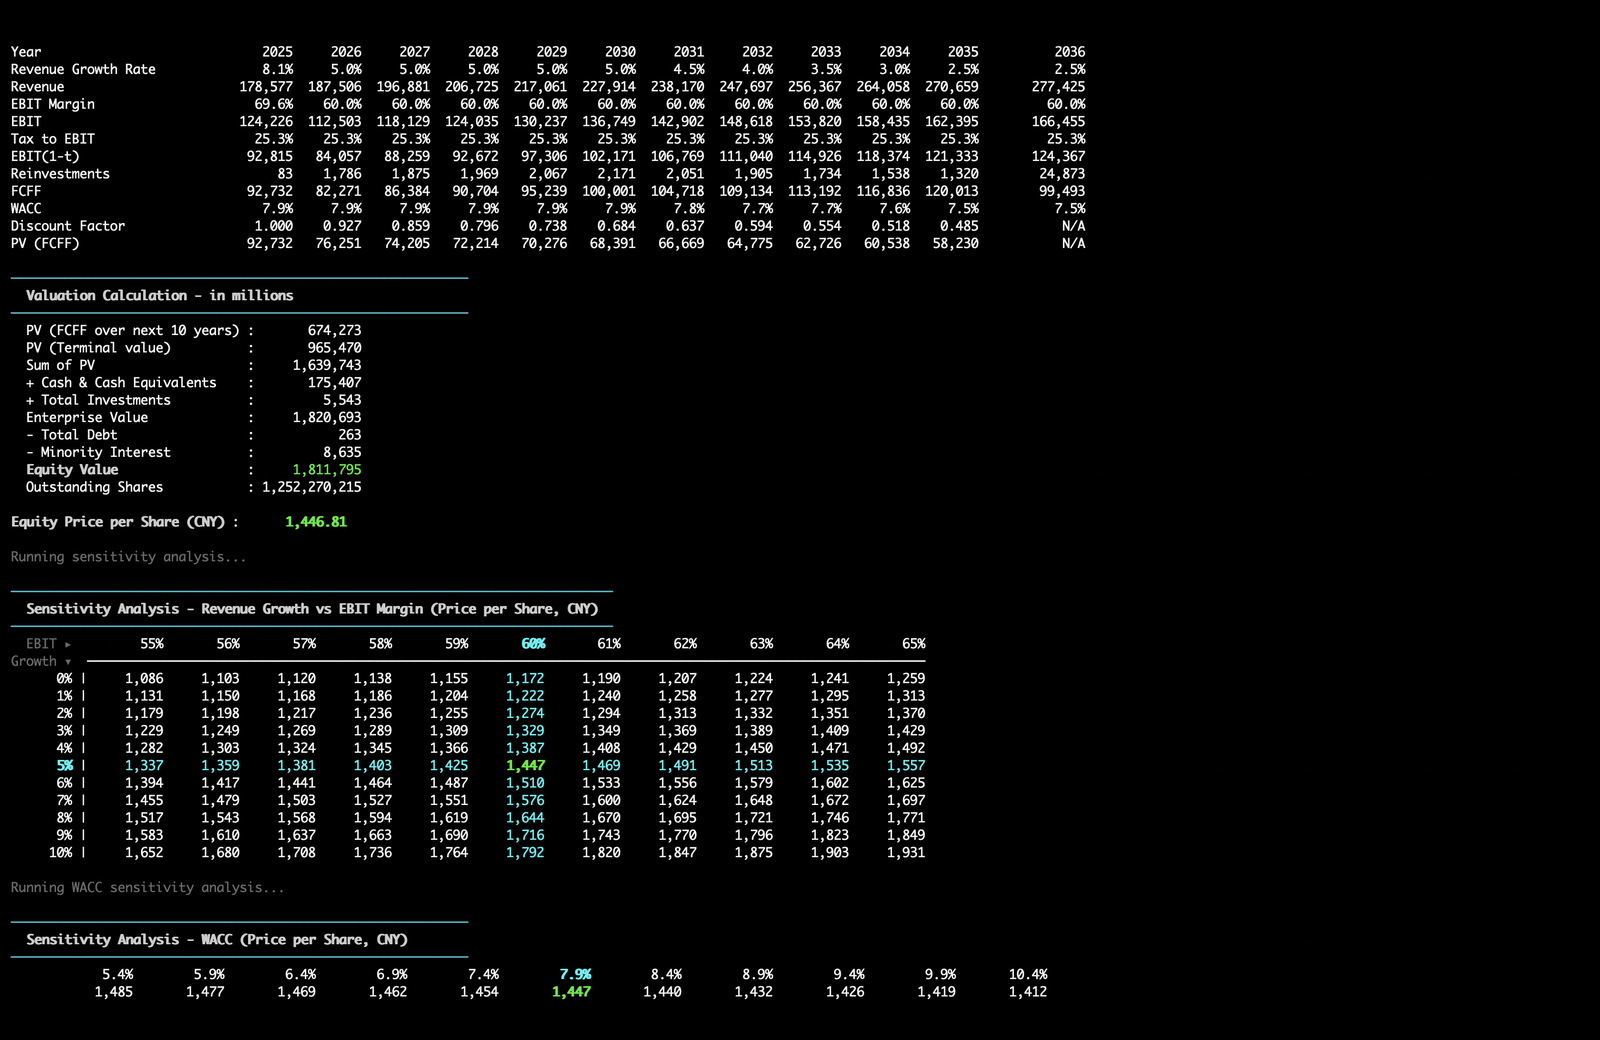This screenshot has height=1040, width=1600.
Task: Click enterprise value '1,820,693'
Action: [327, 417]
